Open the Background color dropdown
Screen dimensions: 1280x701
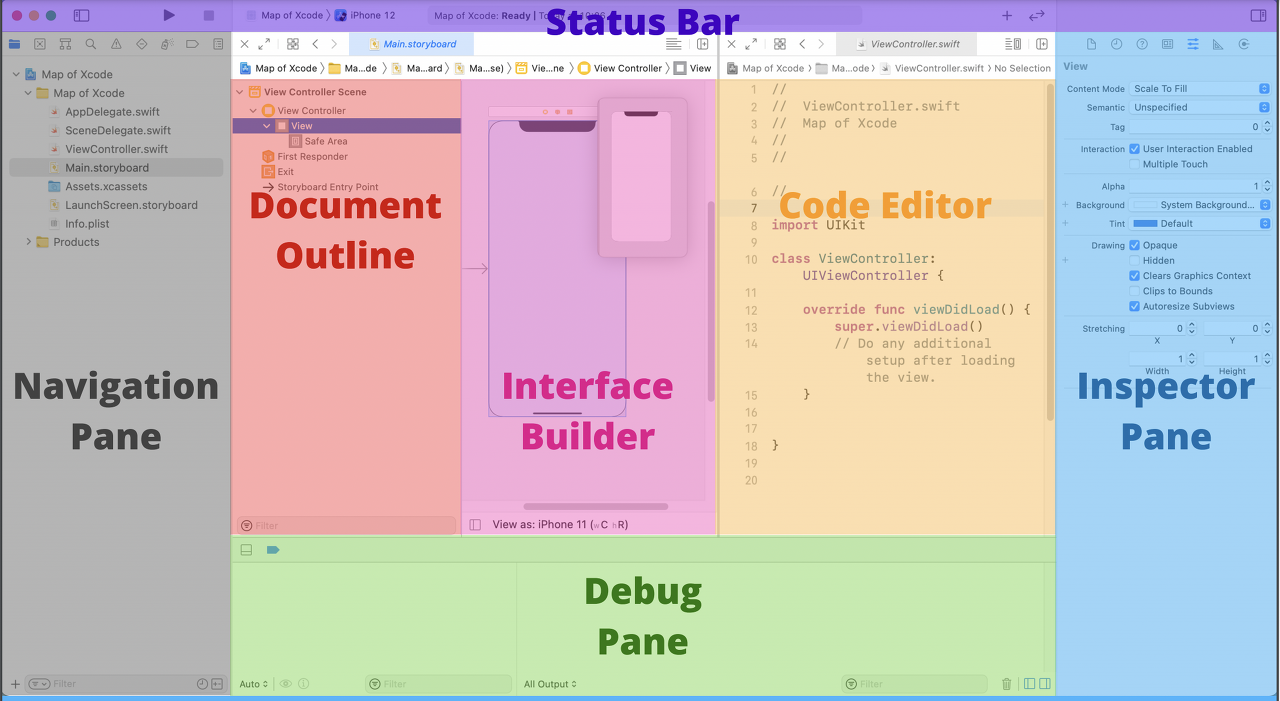click(1200, 205)
